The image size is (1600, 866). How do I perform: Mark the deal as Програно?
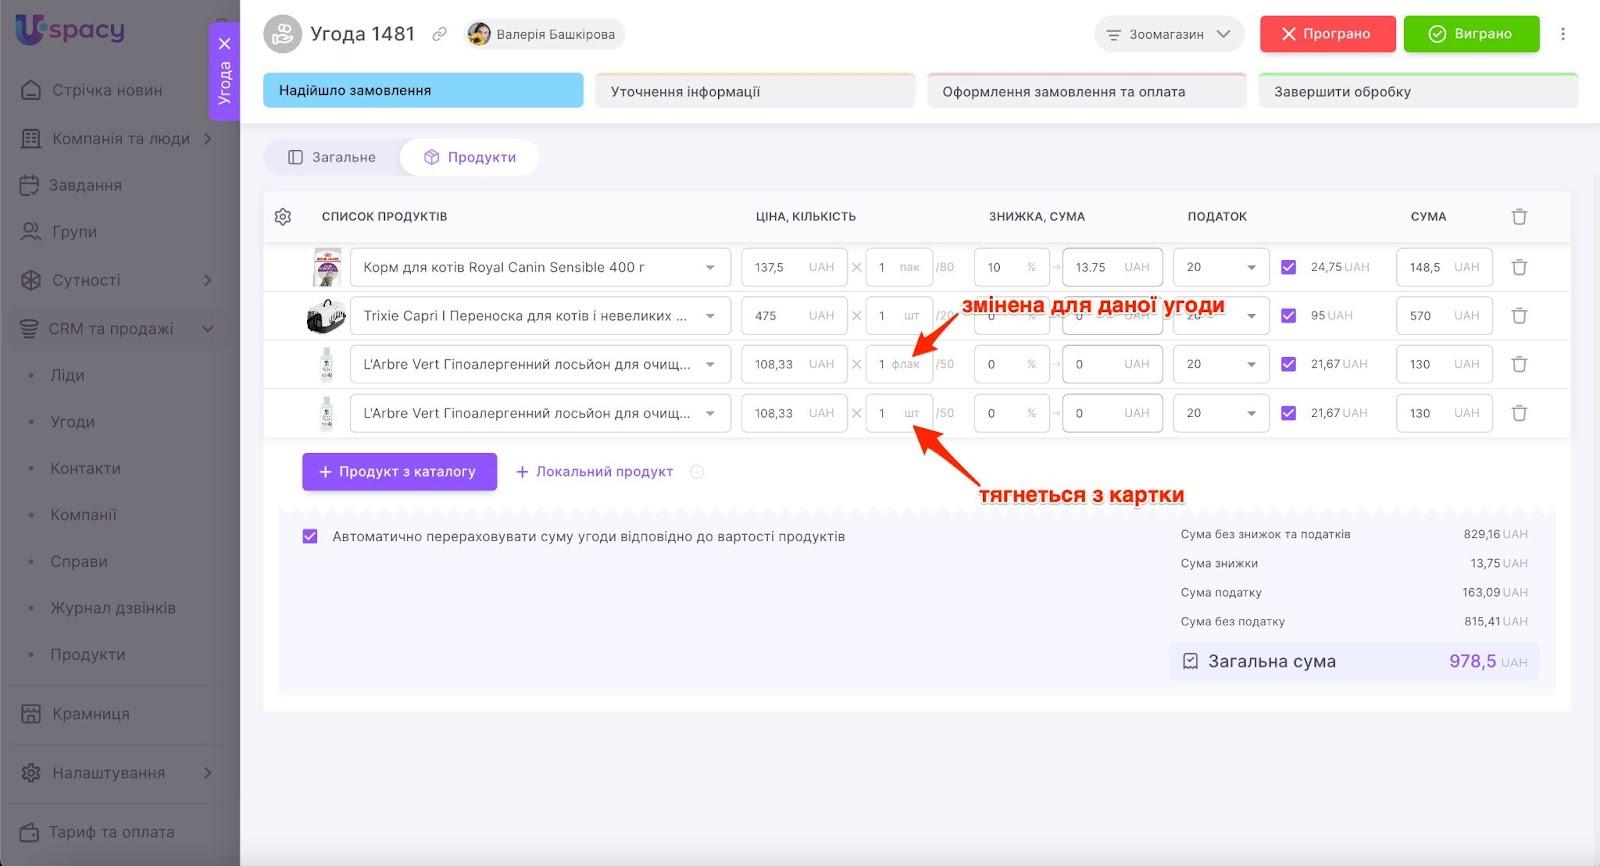click(x=1327, y=34)
